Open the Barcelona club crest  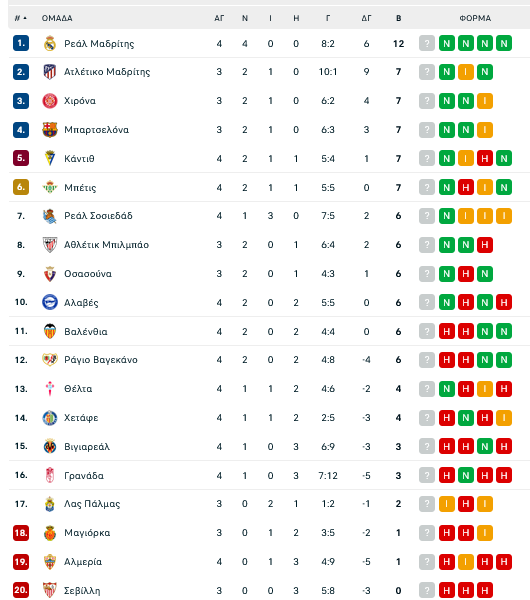[50, 130]
